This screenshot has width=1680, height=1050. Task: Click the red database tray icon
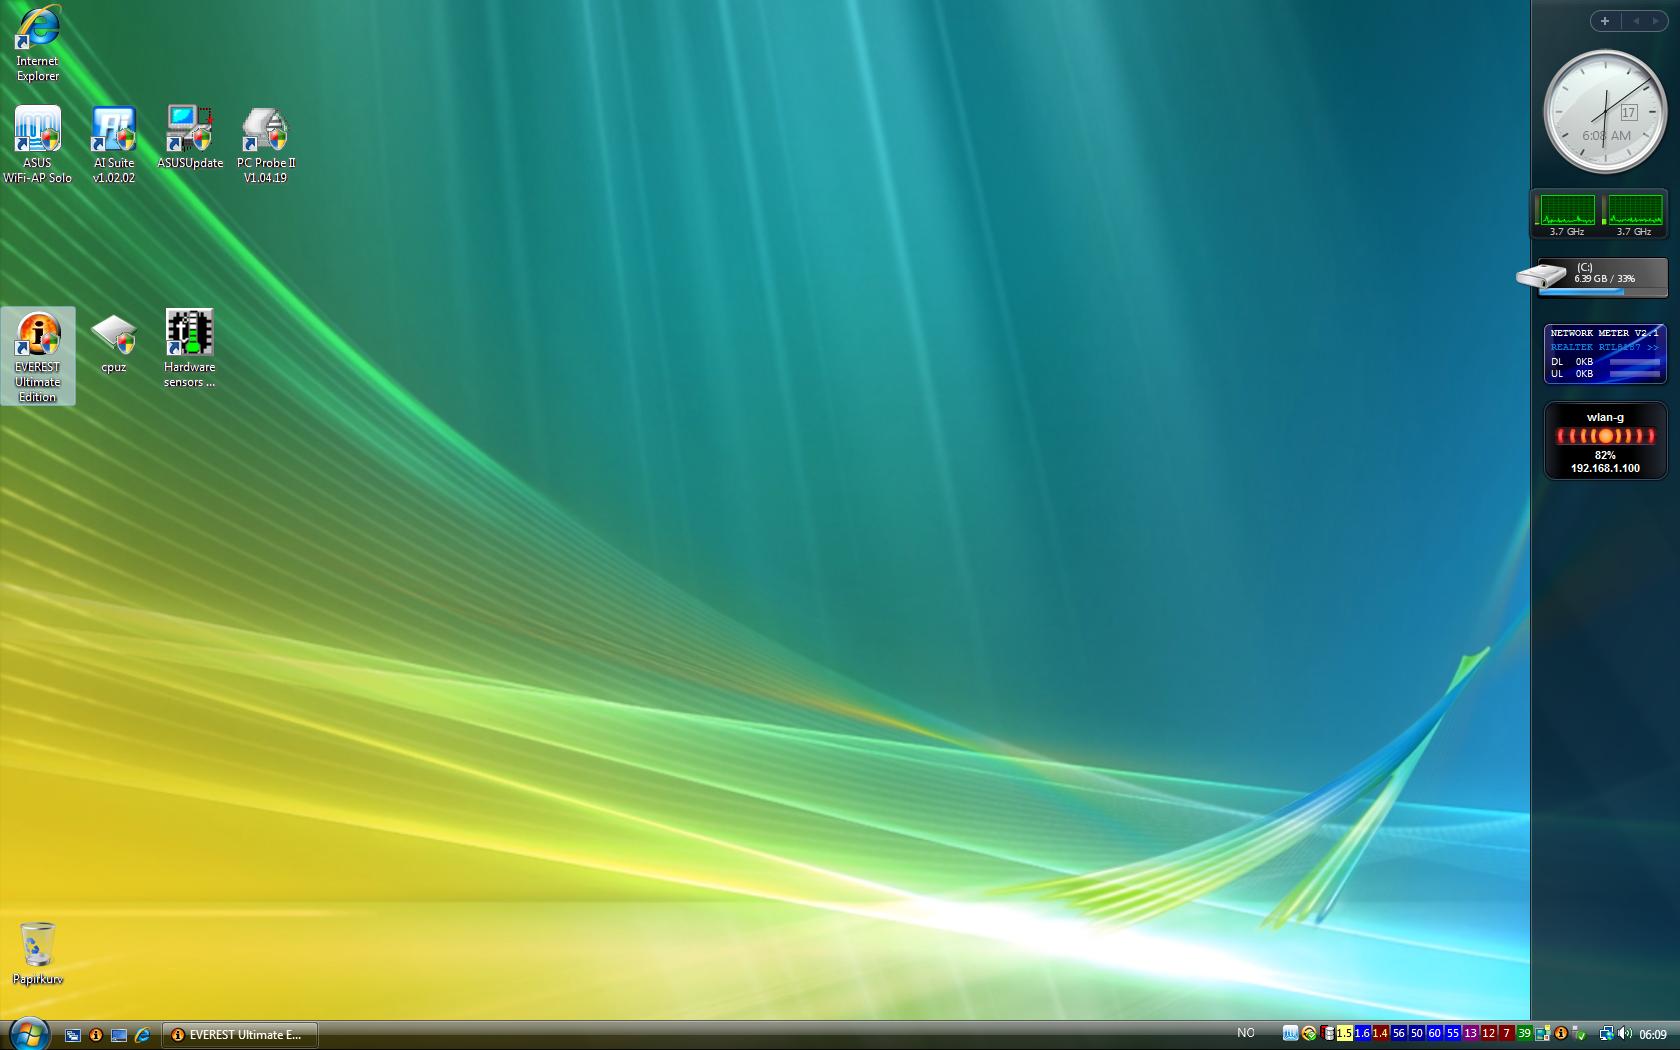pos(1326,1033)
